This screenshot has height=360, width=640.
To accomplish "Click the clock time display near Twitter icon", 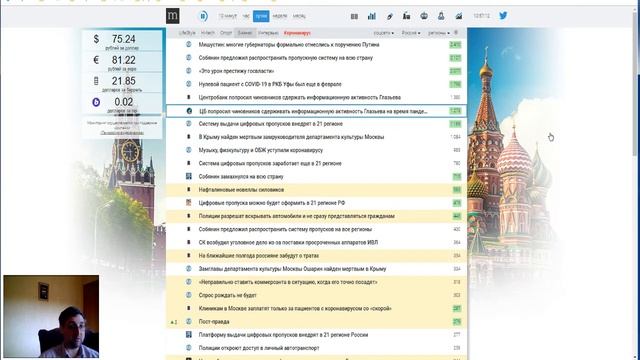I will pos(481,16).
